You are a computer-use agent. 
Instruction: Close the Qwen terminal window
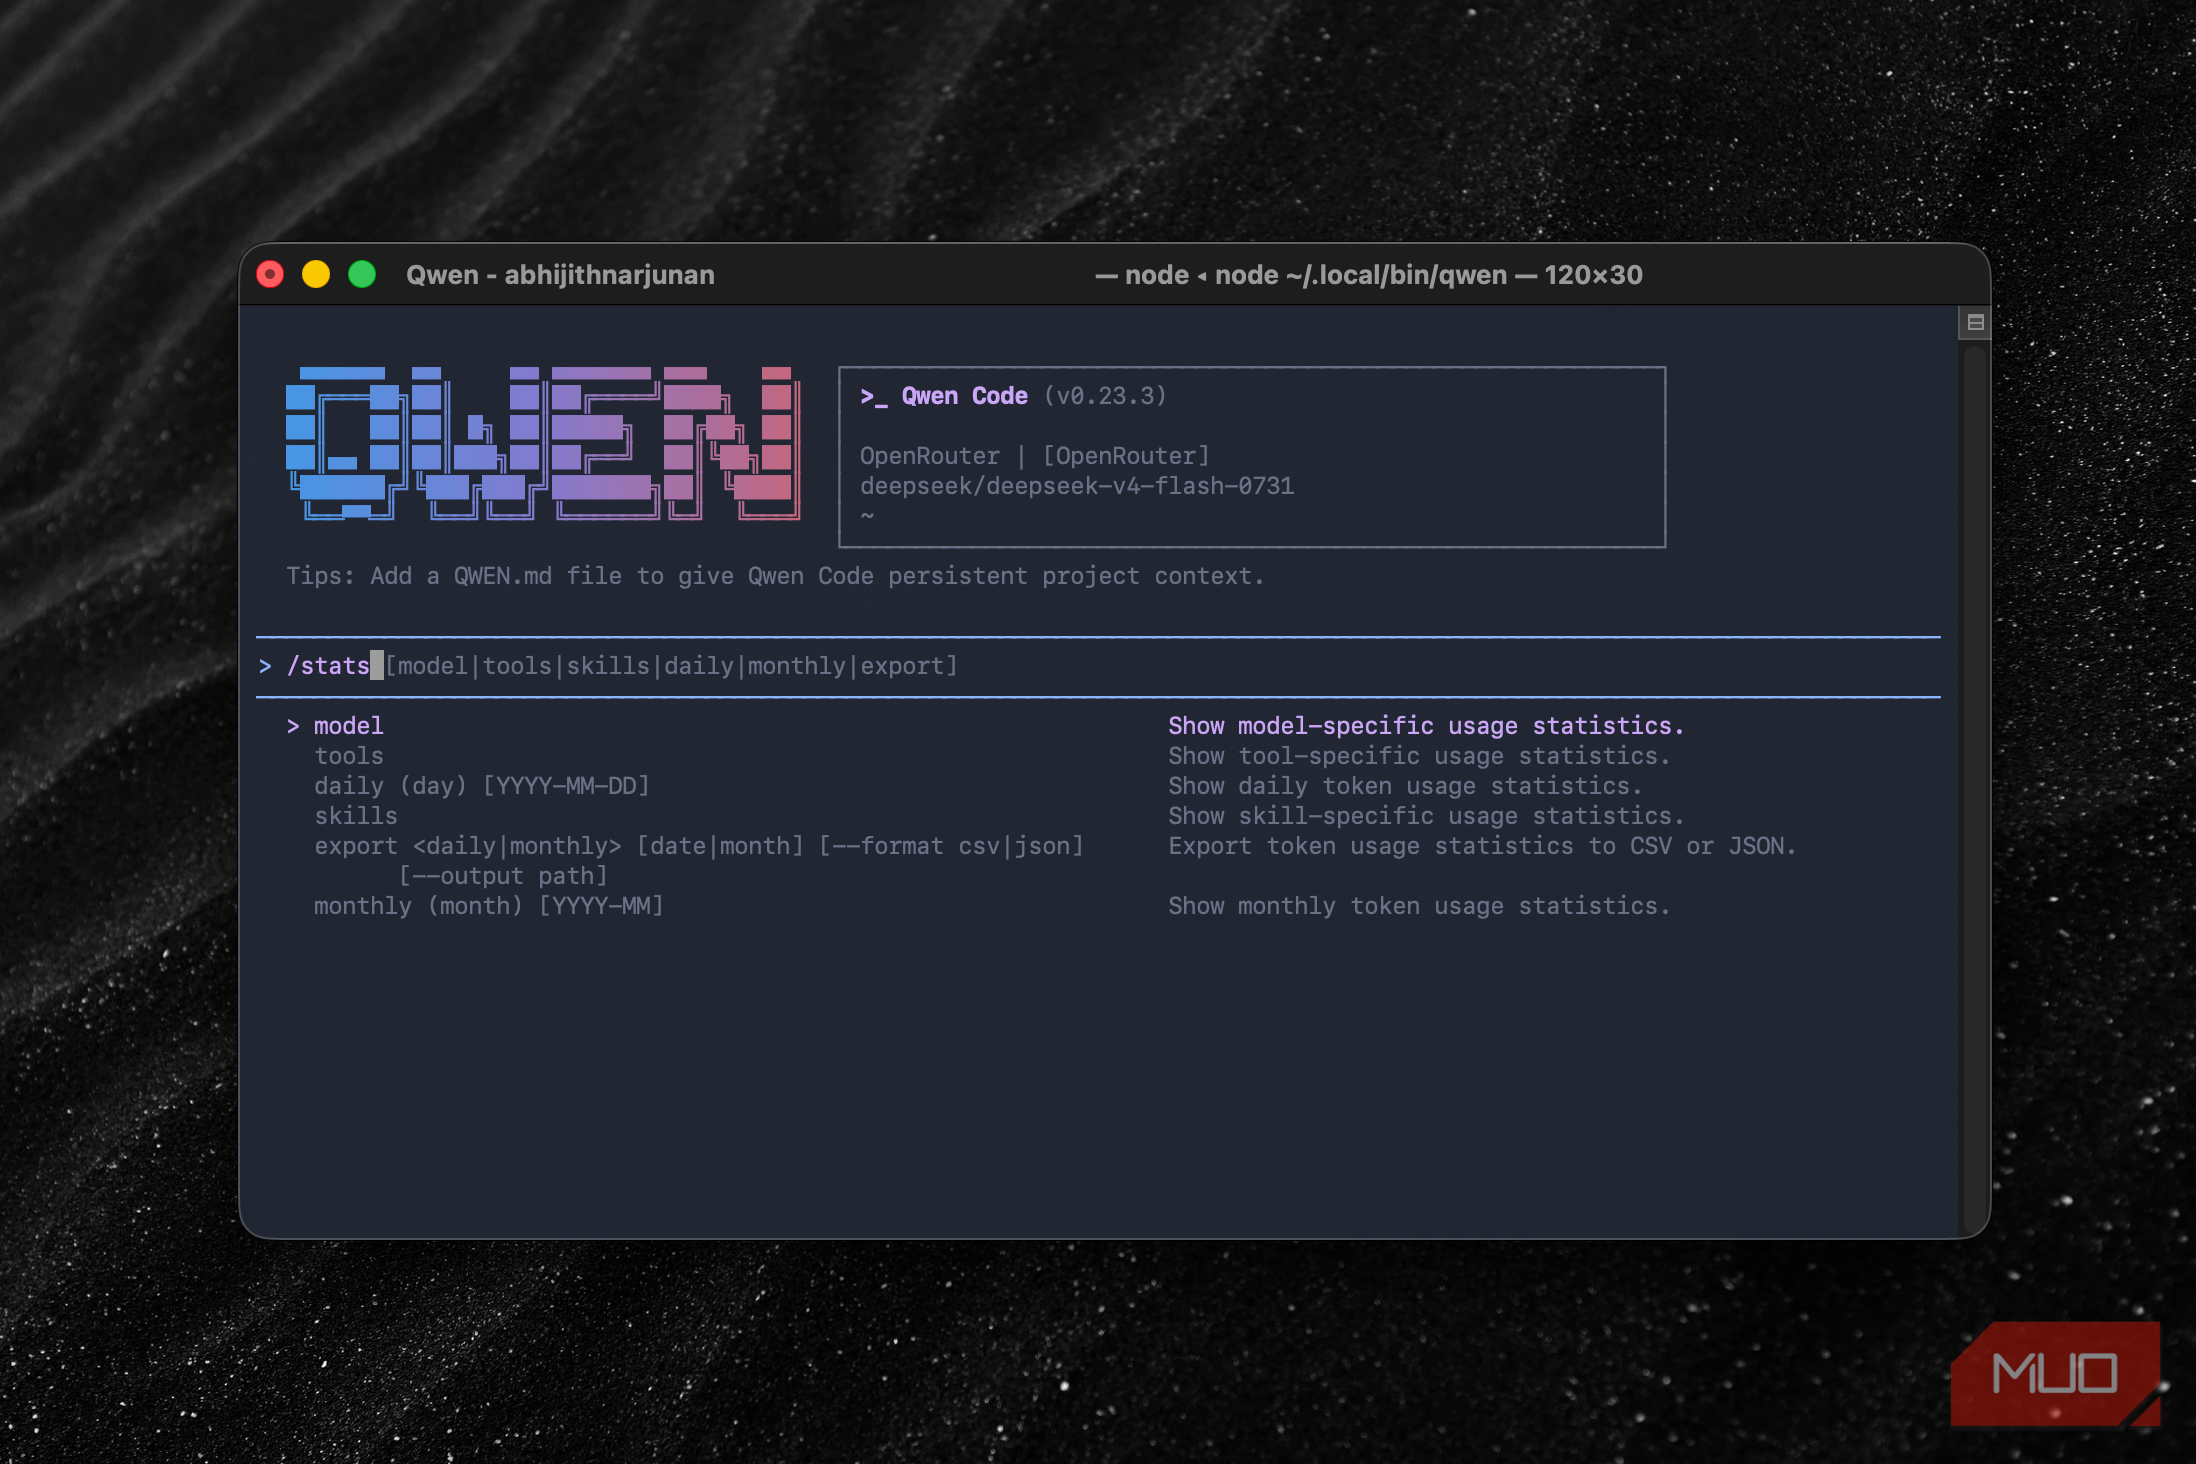tap(270, 275)
